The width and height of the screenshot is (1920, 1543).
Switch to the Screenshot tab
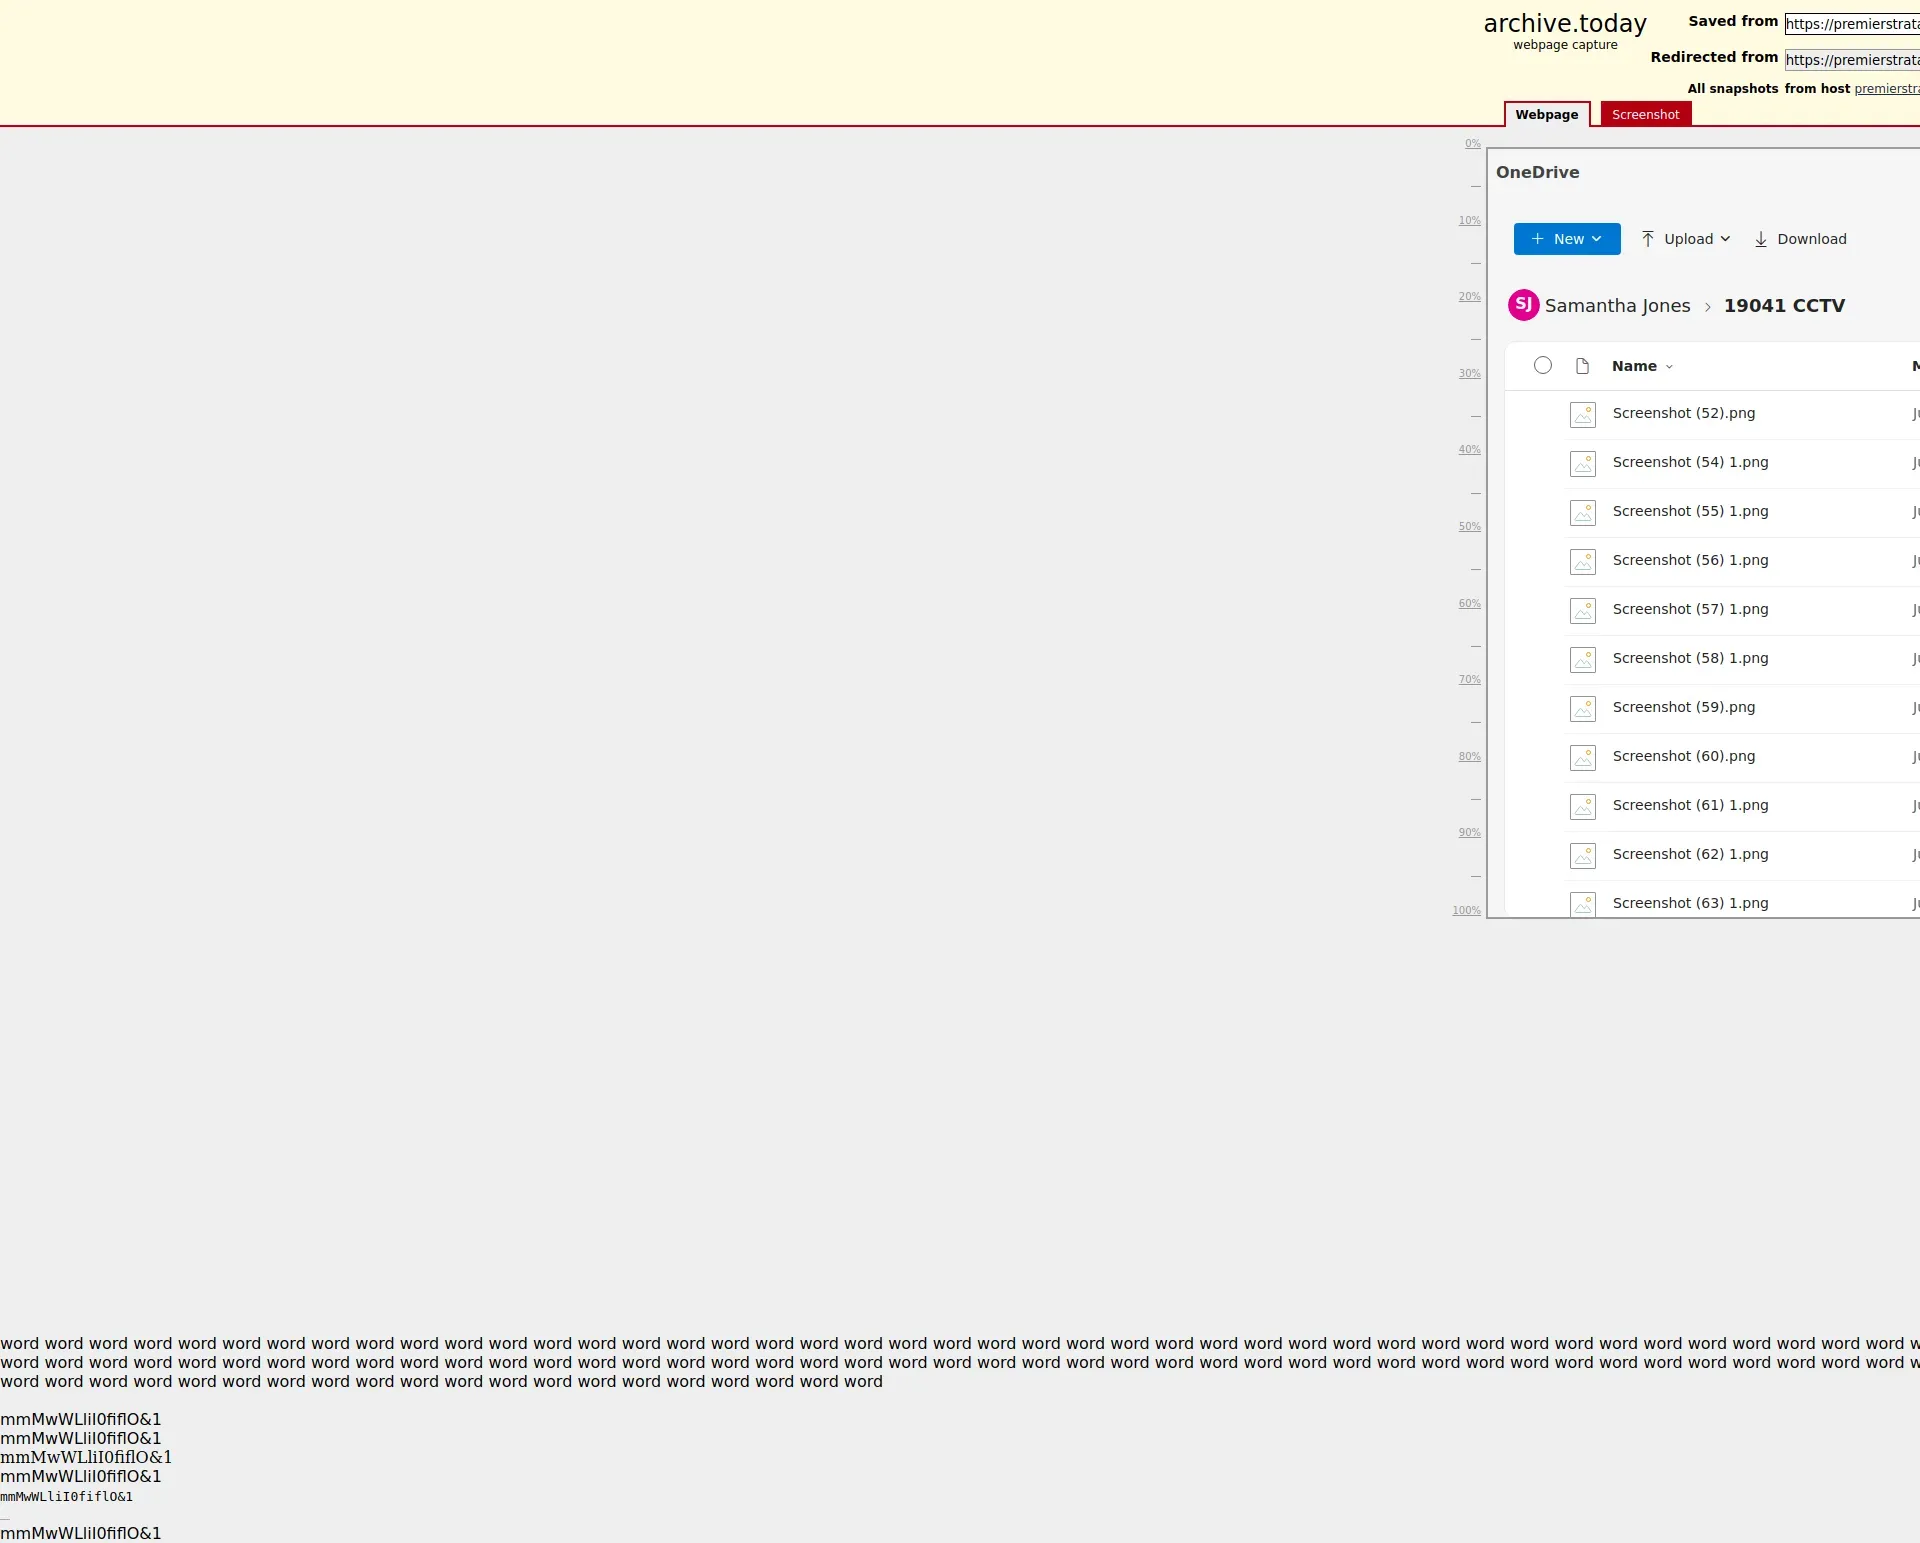[x=1645, y=115]
